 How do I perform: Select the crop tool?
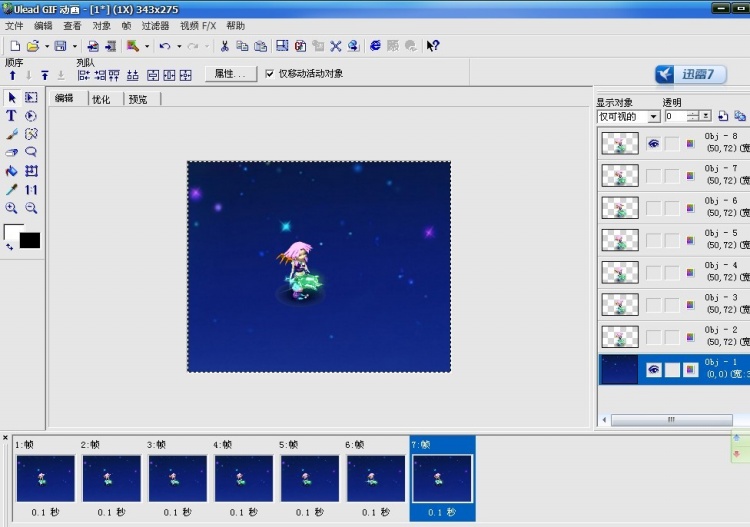[x=32, y=171]
